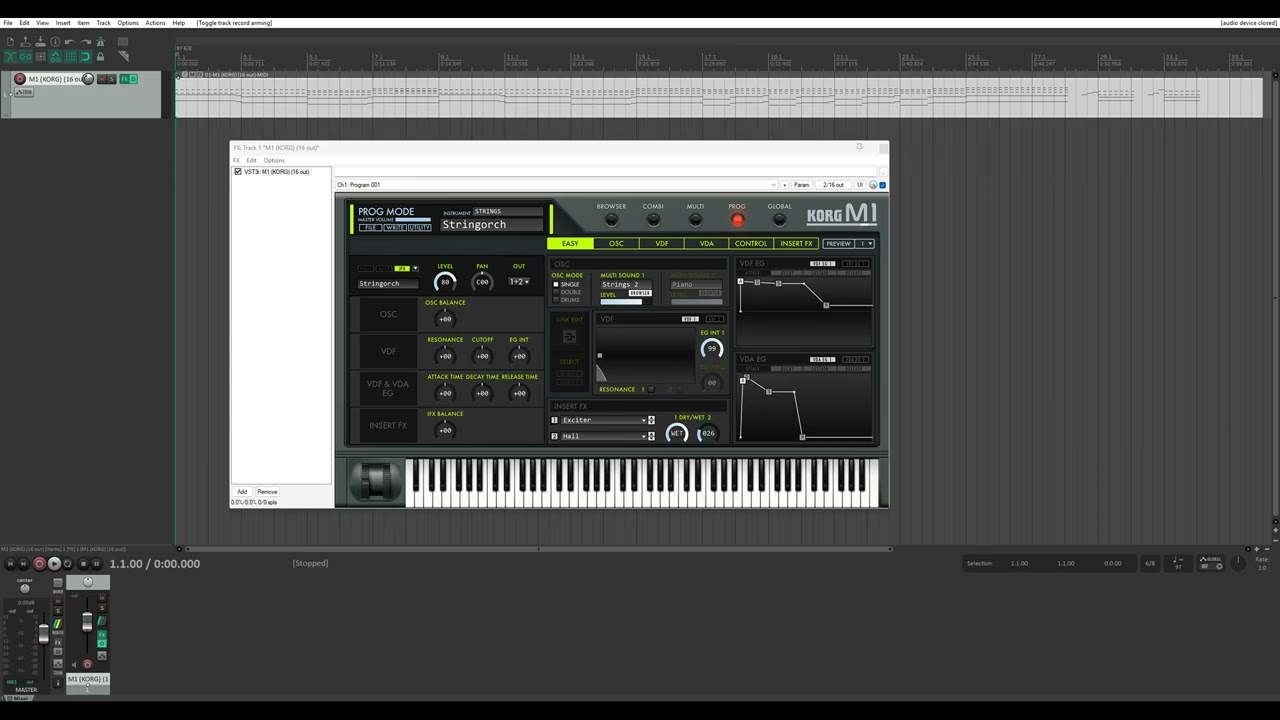Open the File menu
1280x720 pixels.
pyautogui.click(x=8, y=22)
